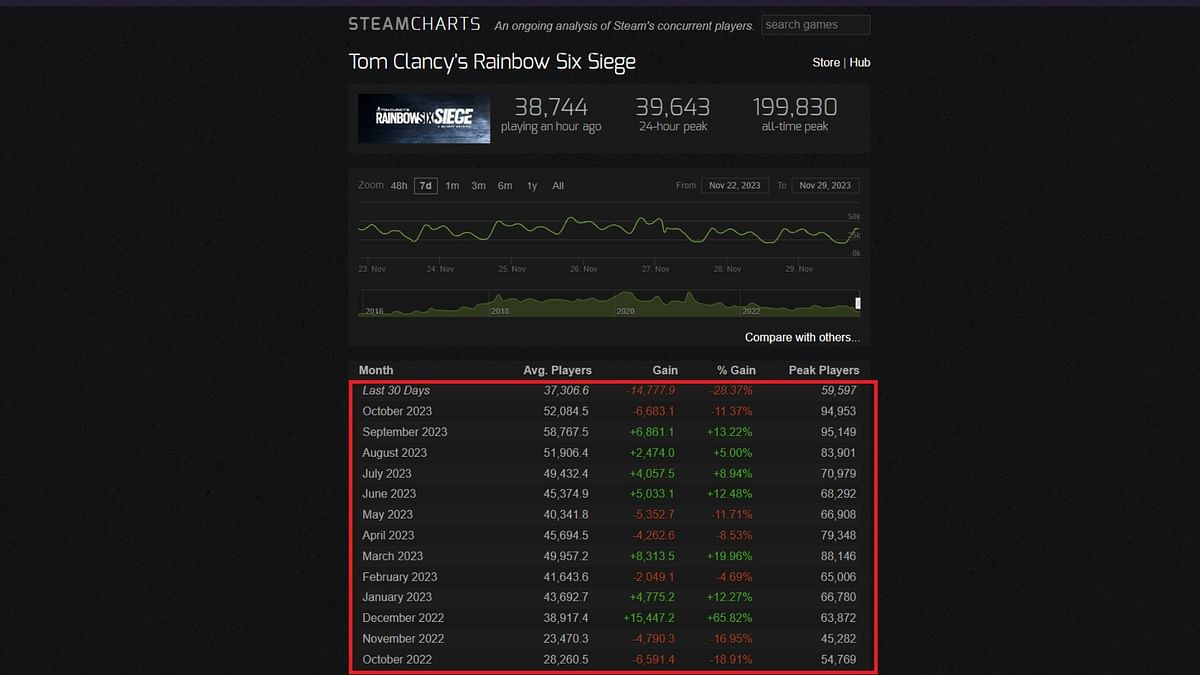
Task: Click the 23,470.3 average players value
Action: tap(565, 639)
